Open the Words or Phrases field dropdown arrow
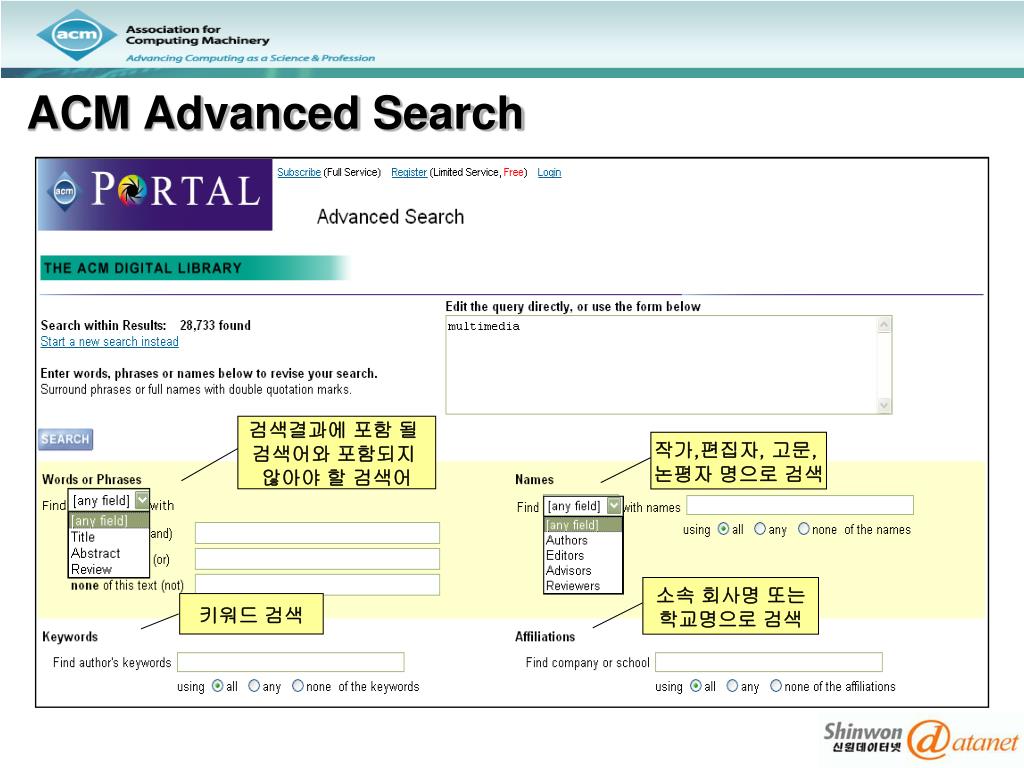Screen dimensions: 1024x768 point(142,500)
